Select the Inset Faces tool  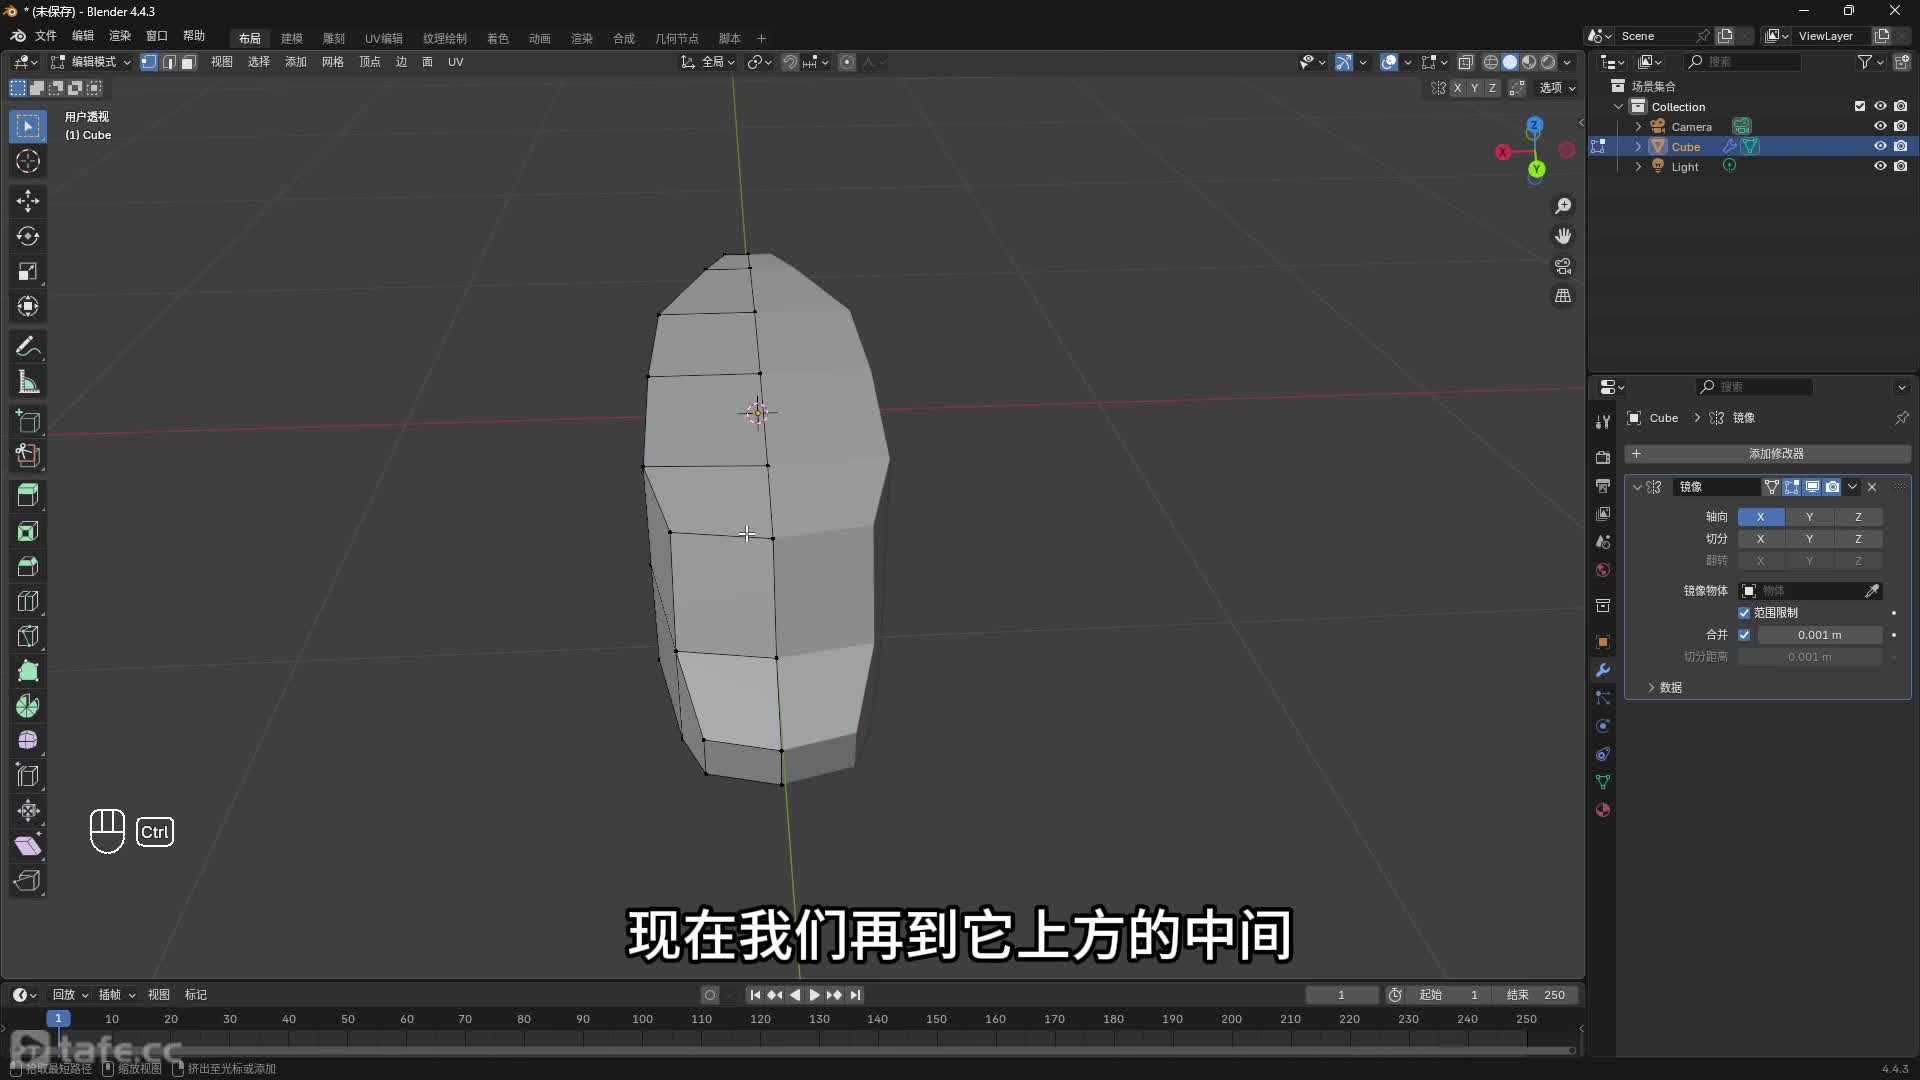point(28,531)
